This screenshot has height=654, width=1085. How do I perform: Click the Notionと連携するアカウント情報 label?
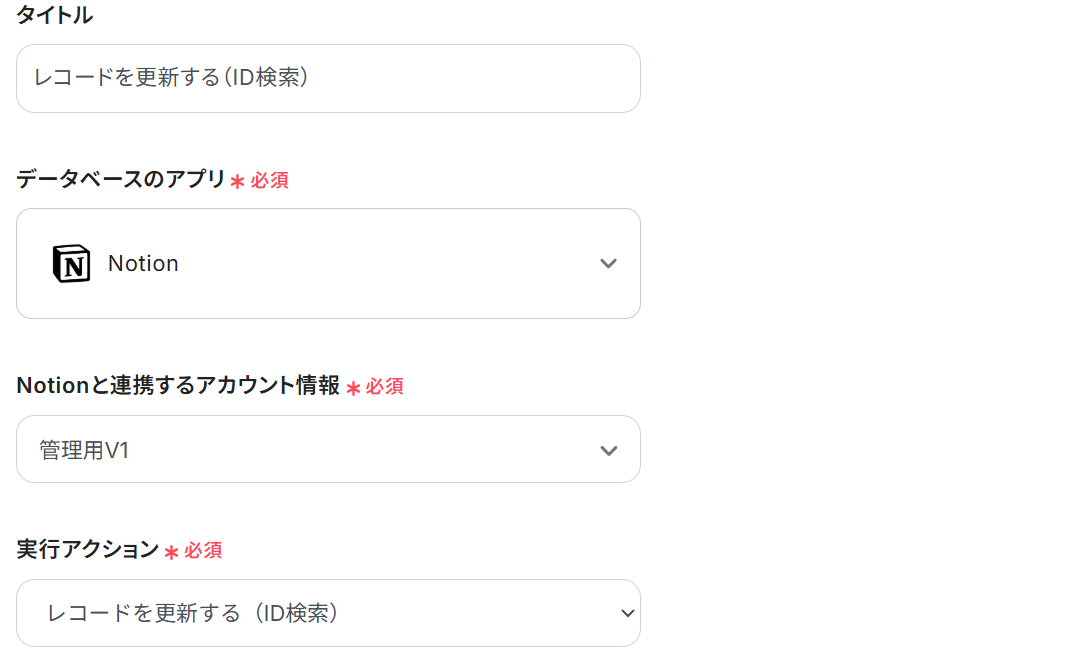pyautogui.click(x=178, y=386)
